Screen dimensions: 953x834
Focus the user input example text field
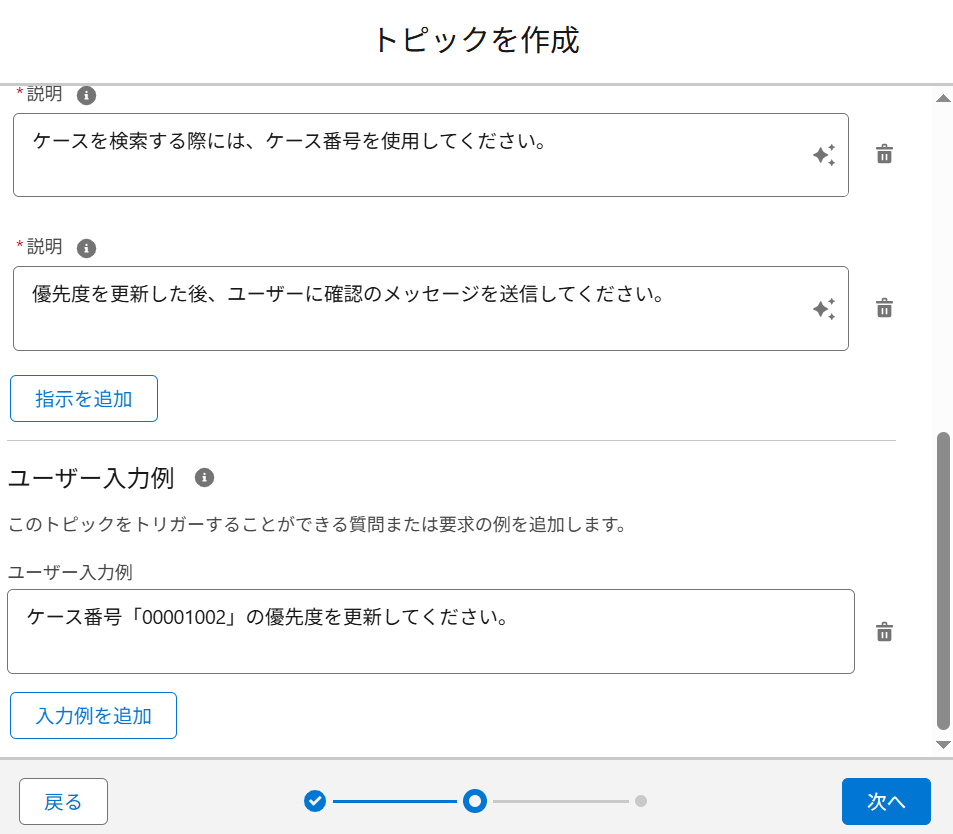coord(431,632)
